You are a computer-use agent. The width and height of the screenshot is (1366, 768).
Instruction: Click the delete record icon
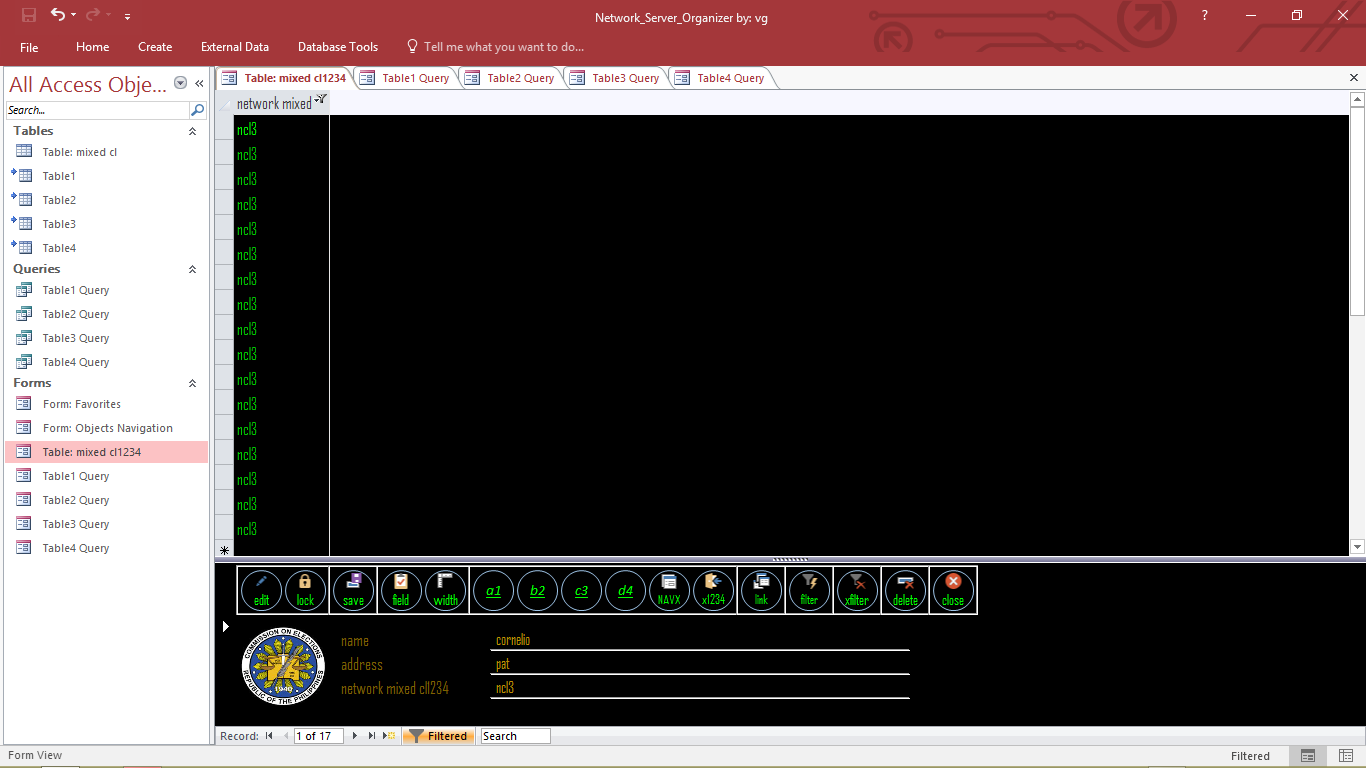pos(905,590)
